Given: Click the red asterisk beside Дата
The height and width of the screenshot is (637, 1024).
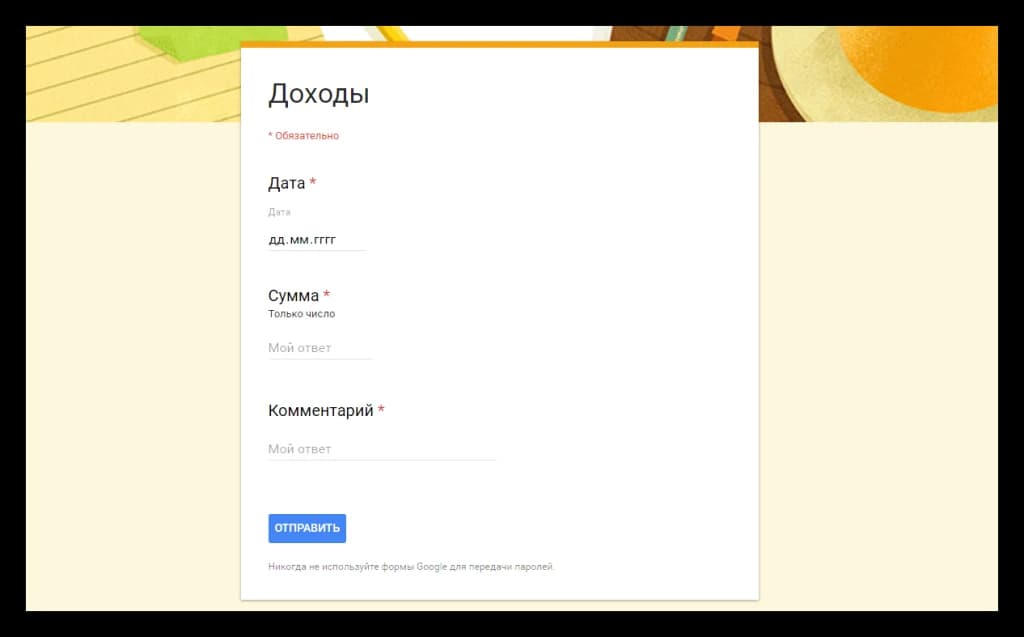Looking at the screenshot, I should click(x=313, y=182).
